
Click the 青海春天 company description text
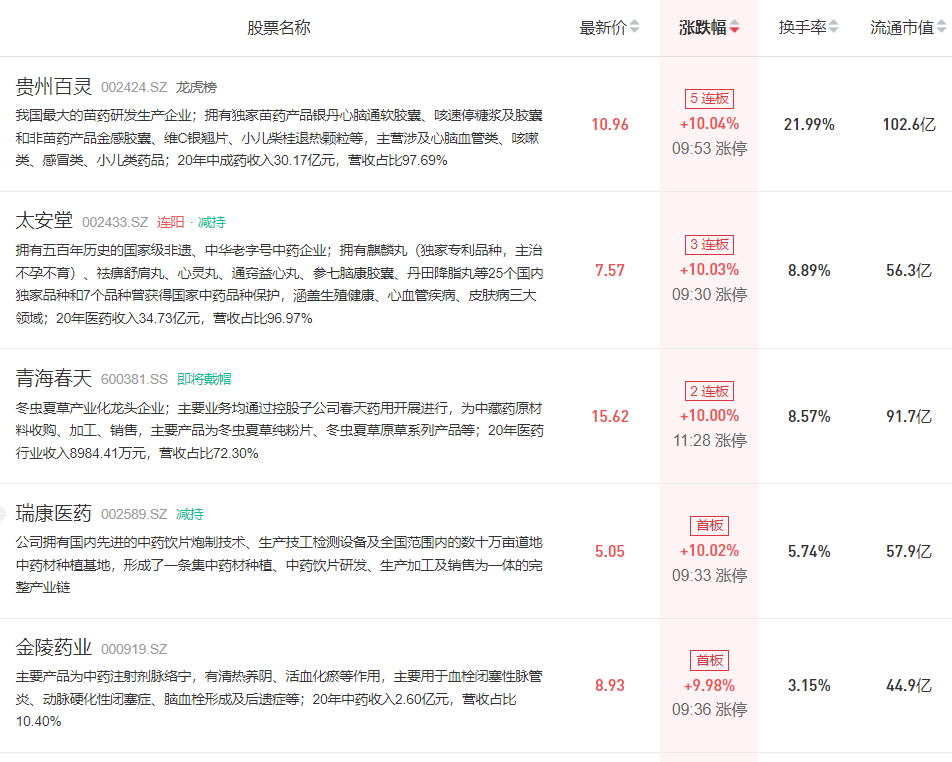pos(279,430)
